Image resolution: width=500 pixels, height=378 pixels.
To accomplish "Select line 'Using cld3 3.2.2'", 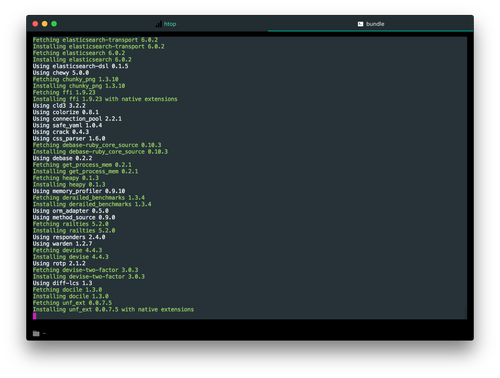I will (x=59, y=106).
